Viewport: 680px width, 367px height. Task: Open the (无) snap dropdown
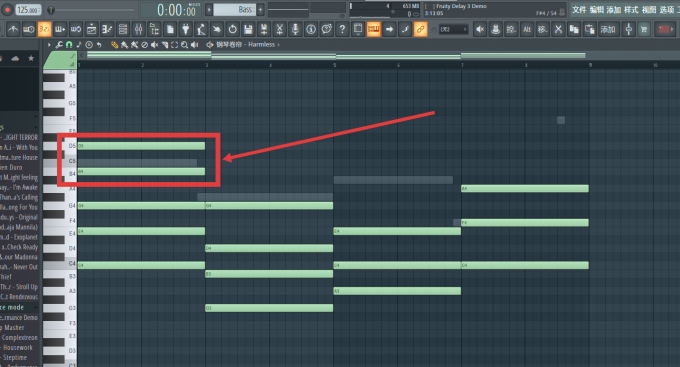pyautogui.click(x=453, y=29)
